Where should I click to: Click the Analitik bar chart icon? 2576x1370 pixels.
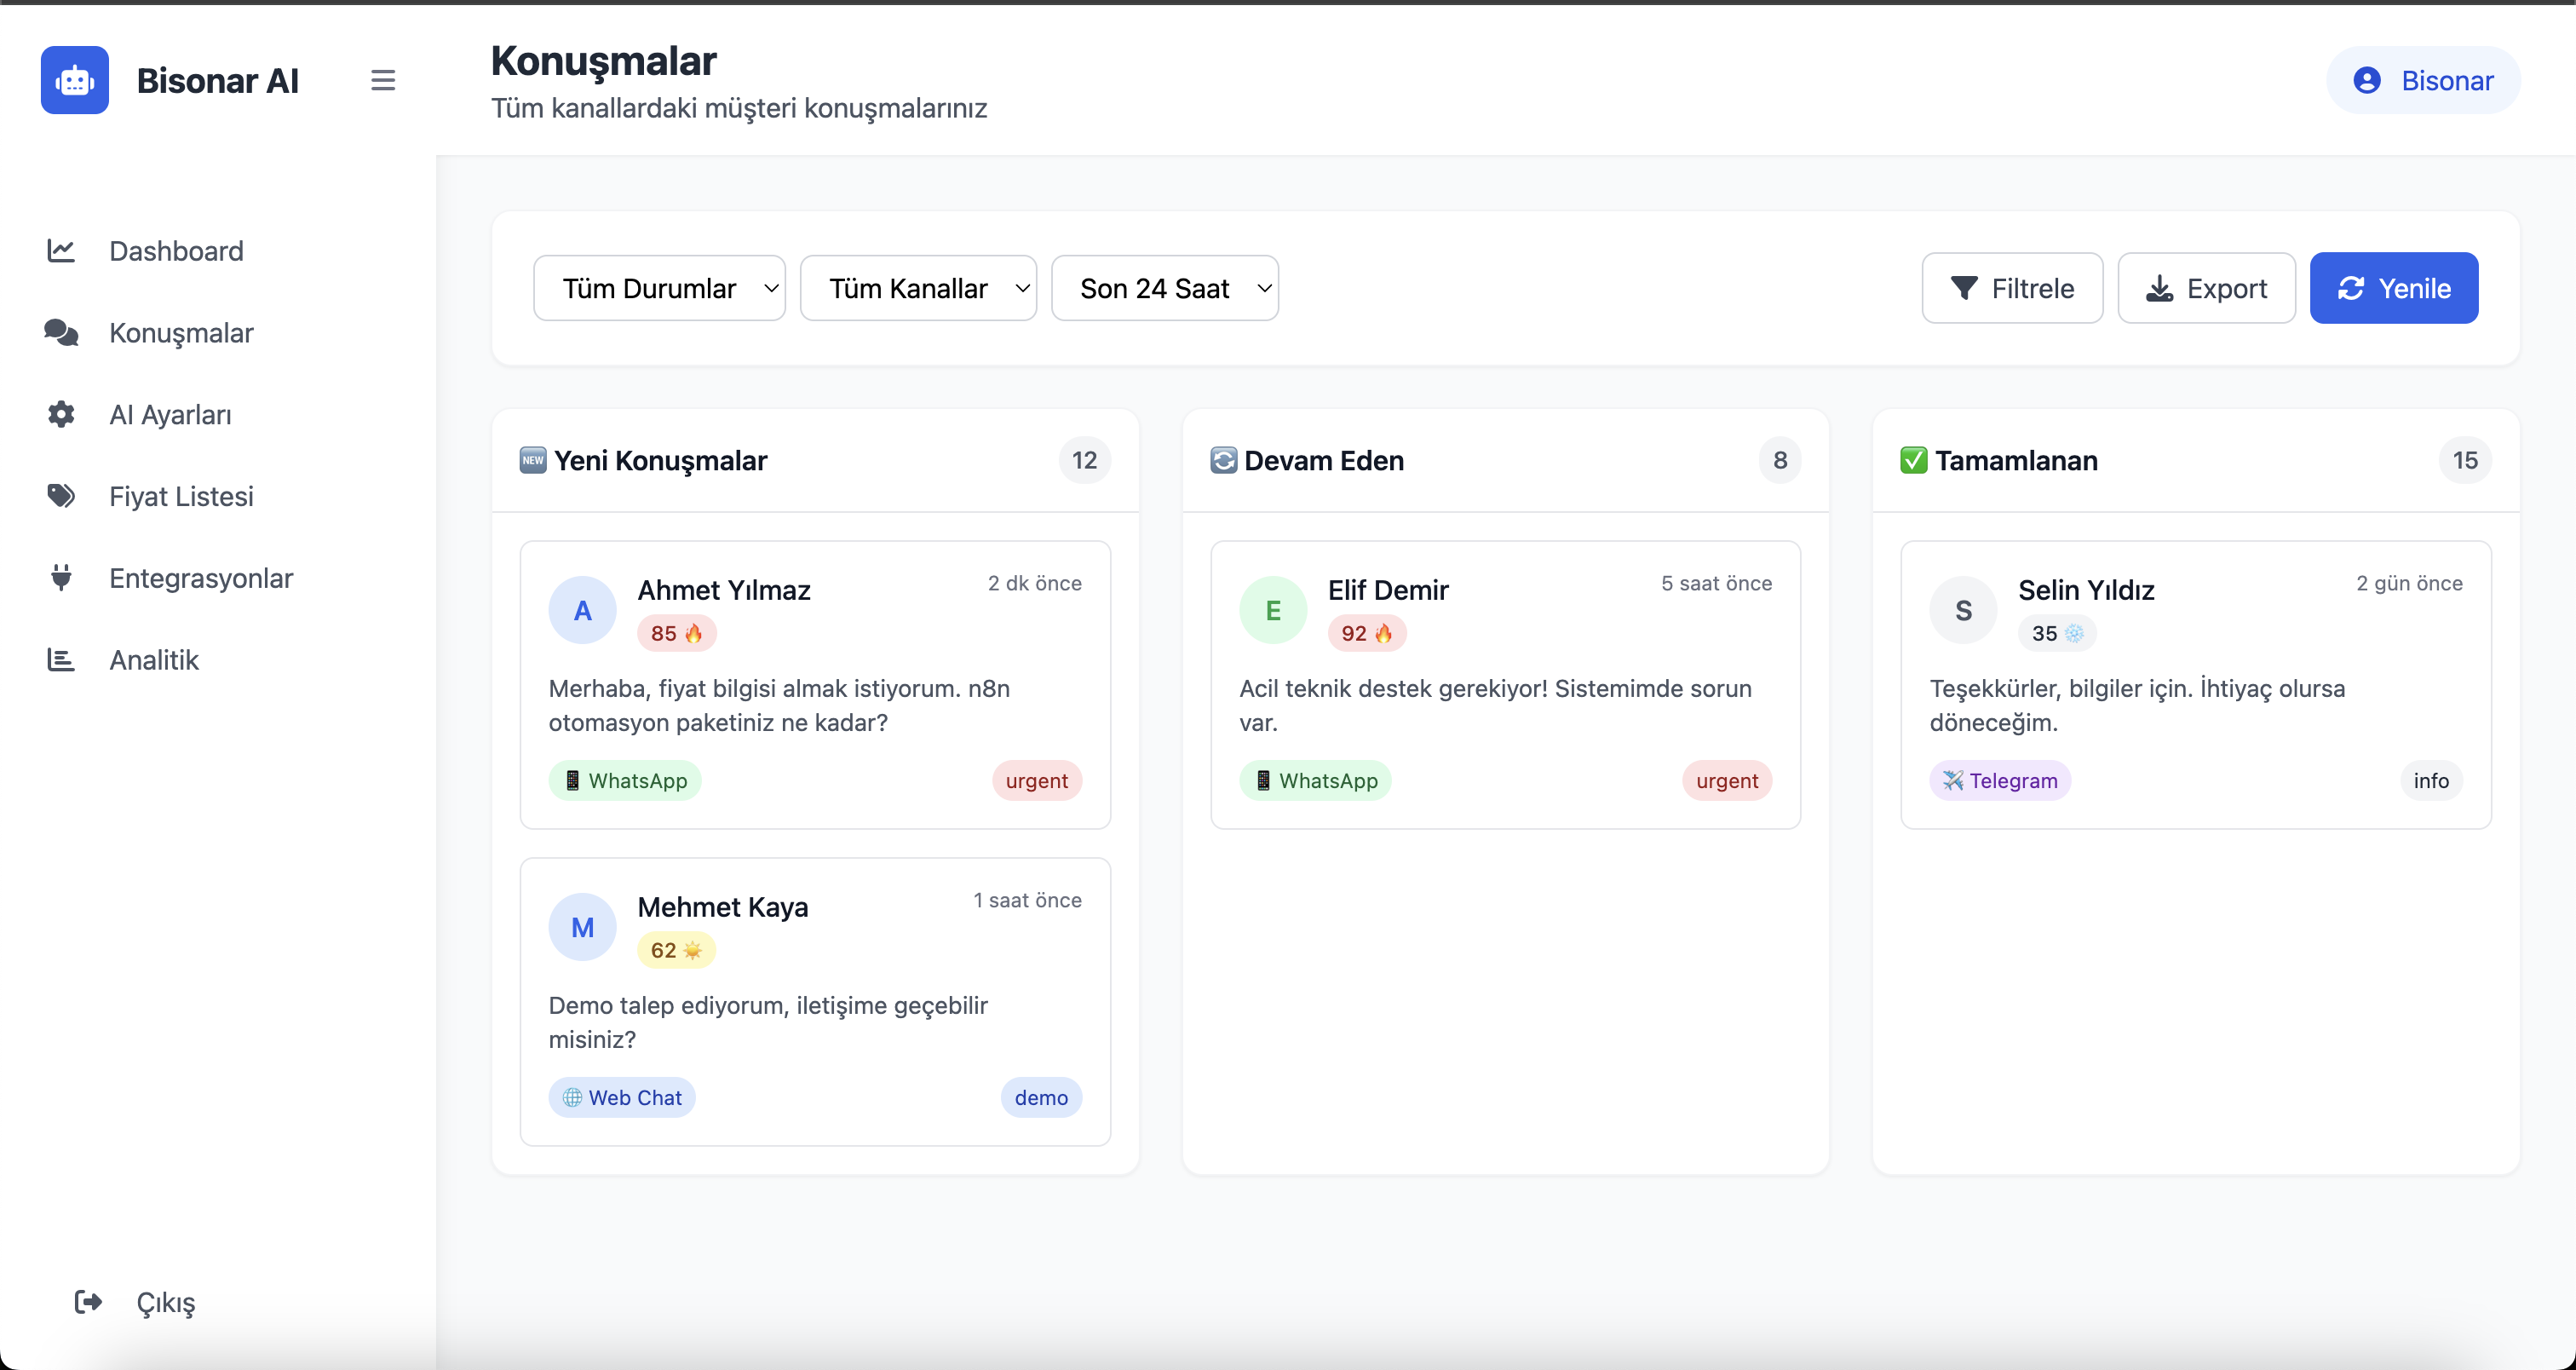[x=61, y=660]
